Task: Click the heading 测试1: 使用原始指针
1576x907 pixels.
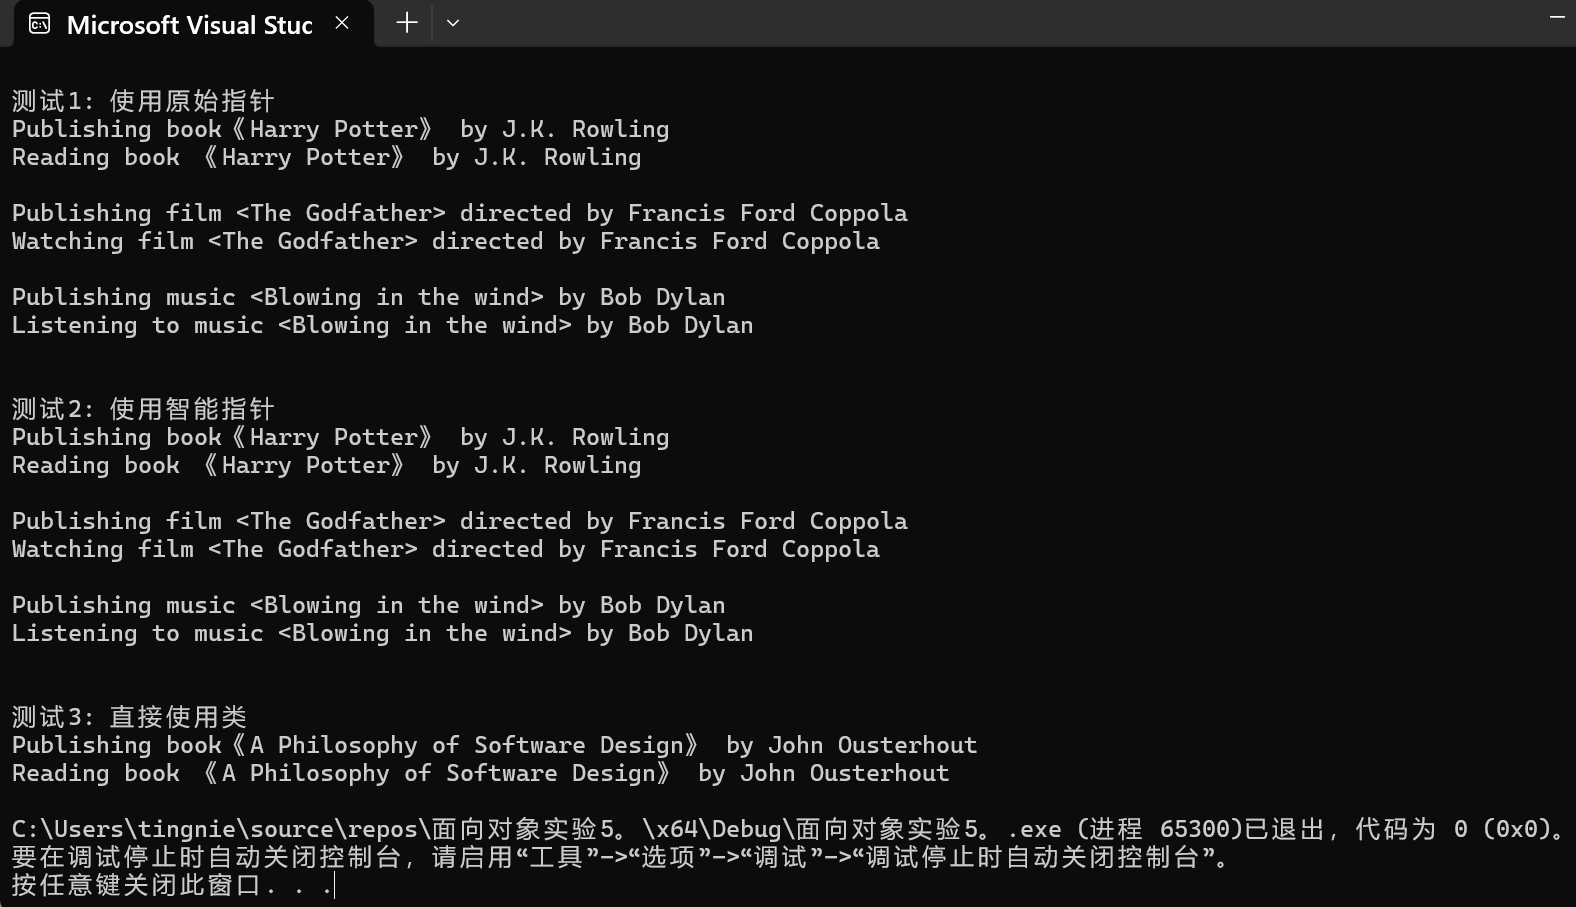Action: pos(143,101)
